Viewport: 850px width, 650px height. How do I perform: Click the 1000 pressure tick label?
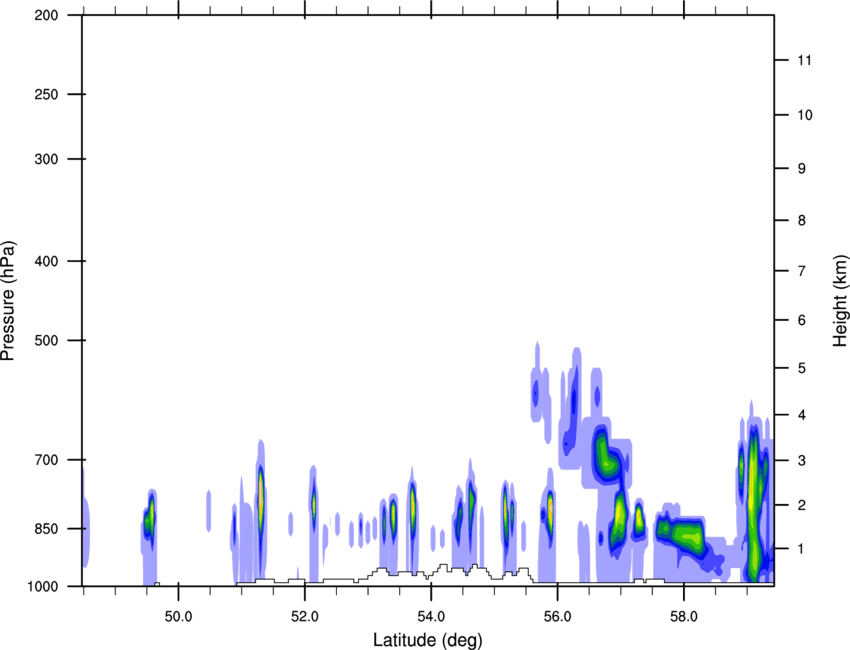point(43,586)
